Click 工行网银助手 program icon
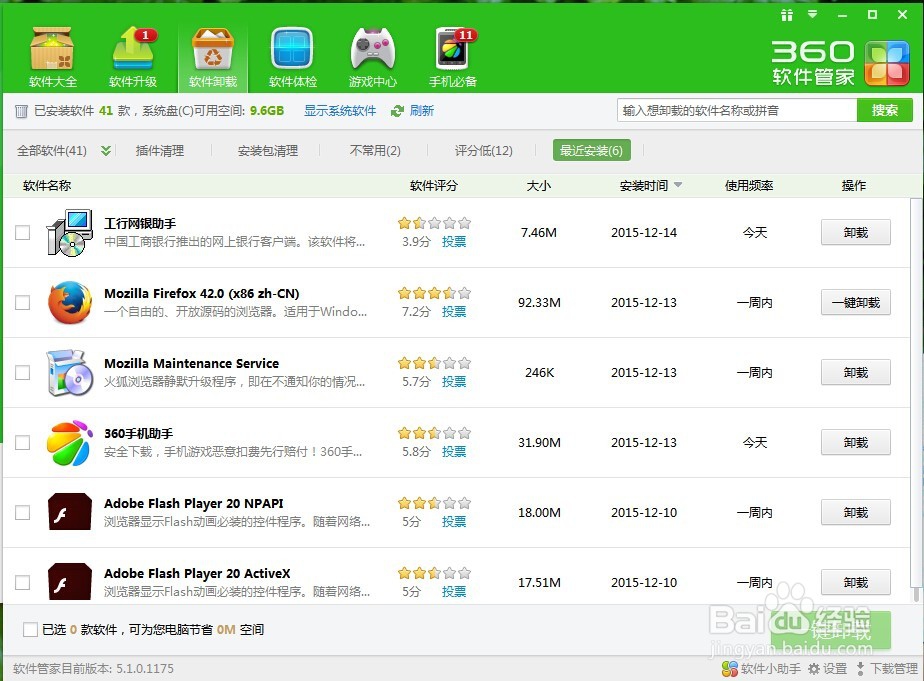 (70, 233)
